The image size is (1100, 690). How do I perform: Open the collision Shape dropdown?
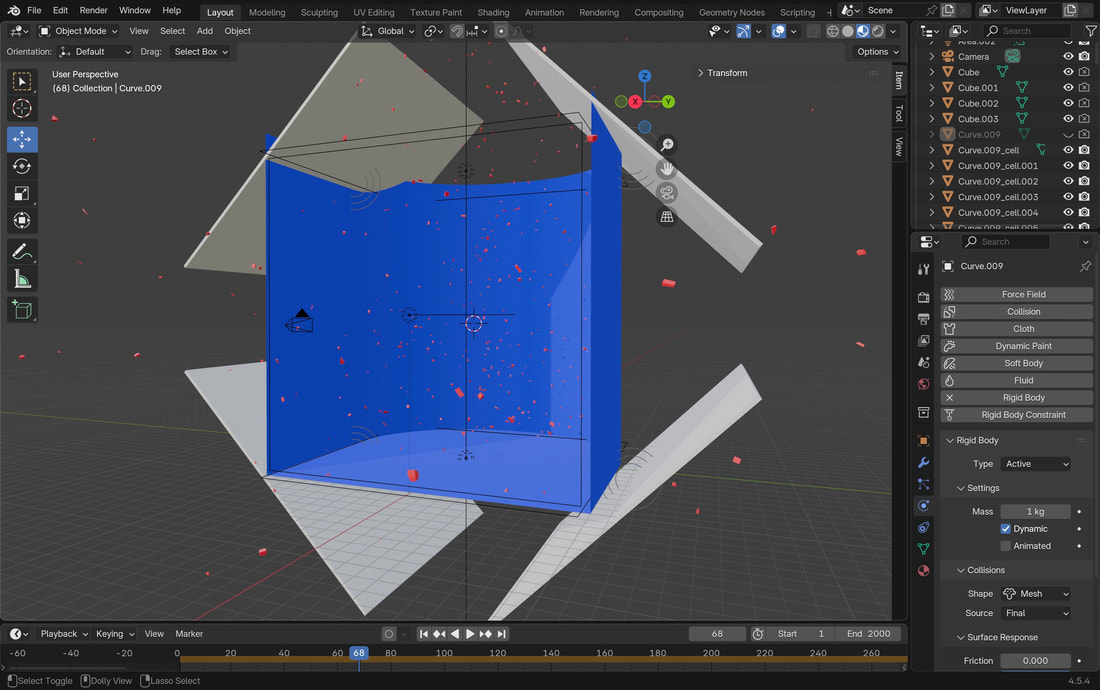(1036, 594)
